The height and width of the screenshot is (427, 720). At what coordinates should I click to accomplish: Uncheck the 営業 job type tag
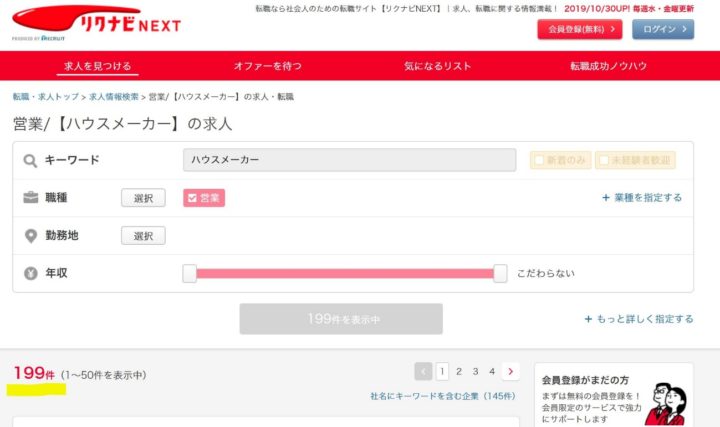point(204,198)
